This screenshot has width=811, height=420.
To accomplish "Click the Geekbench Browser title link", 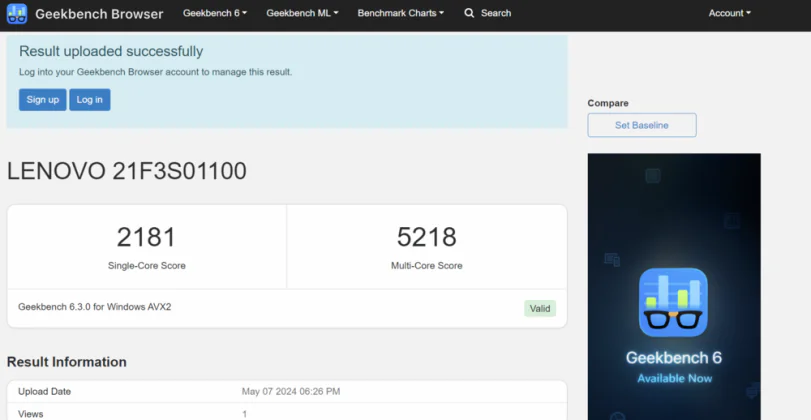I will pyautogui.click(x=99, y=13).
